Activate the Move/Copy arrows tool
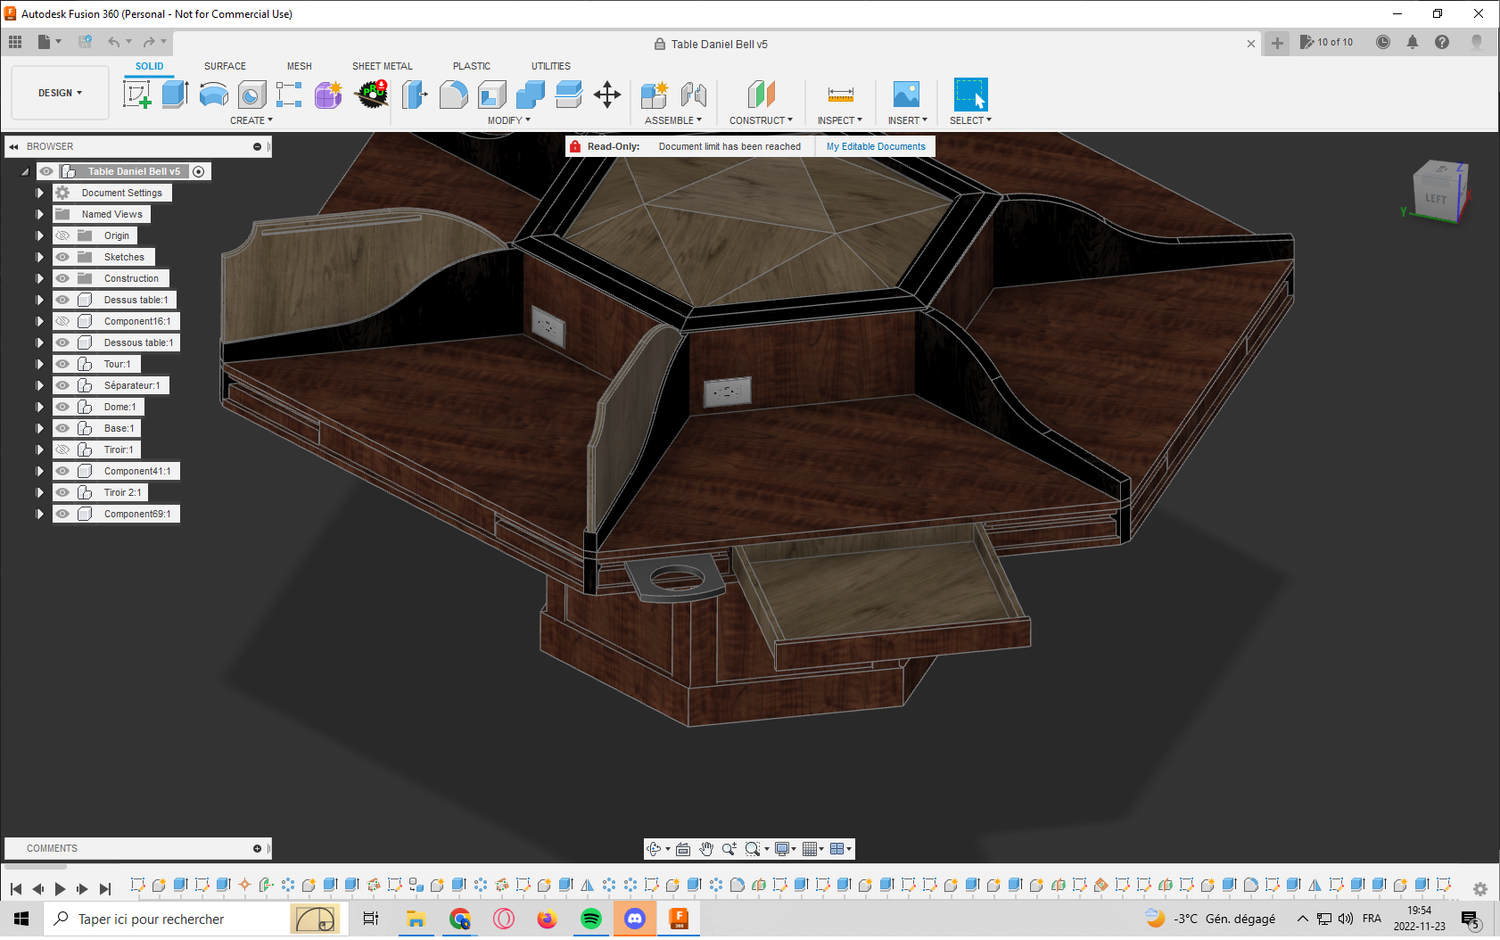The image size is (1500, 940). (607, 94)
